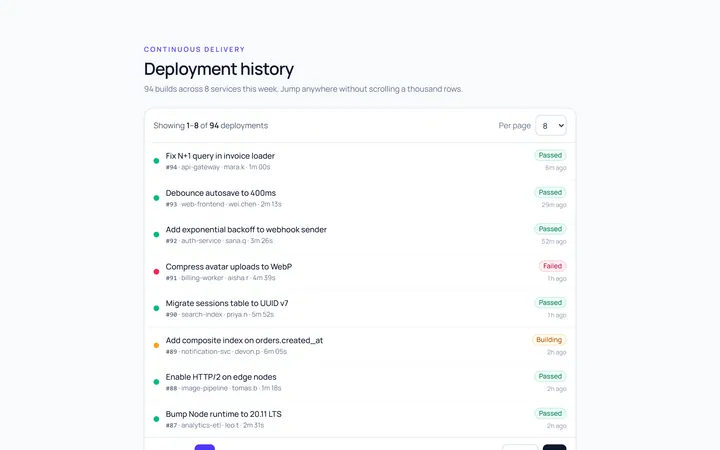
Task: Select metadata '#94 · api-gateway · mara.k · 1m 00s'
Action: [218, 167]
